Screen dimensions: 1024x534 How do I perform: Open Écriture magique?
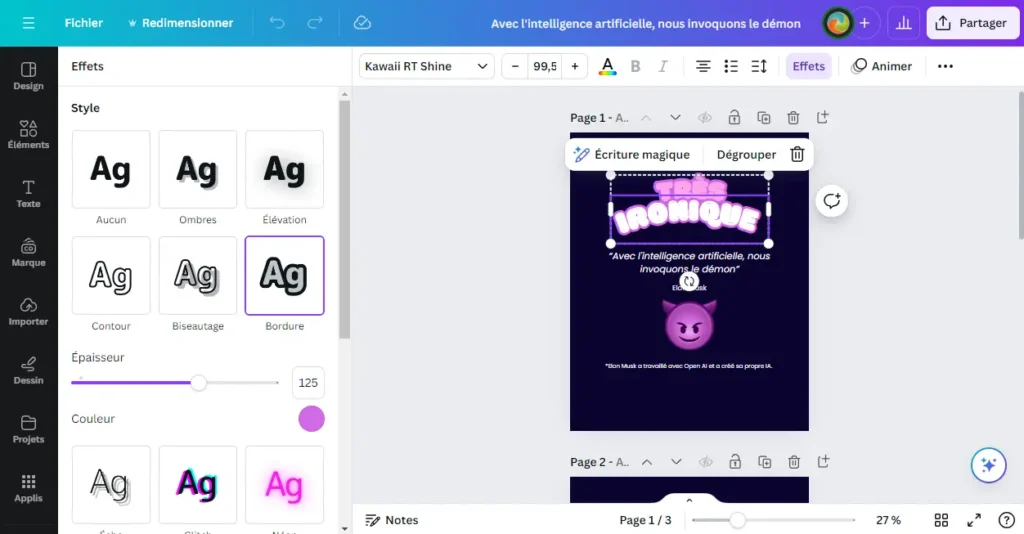pos(632,155)
